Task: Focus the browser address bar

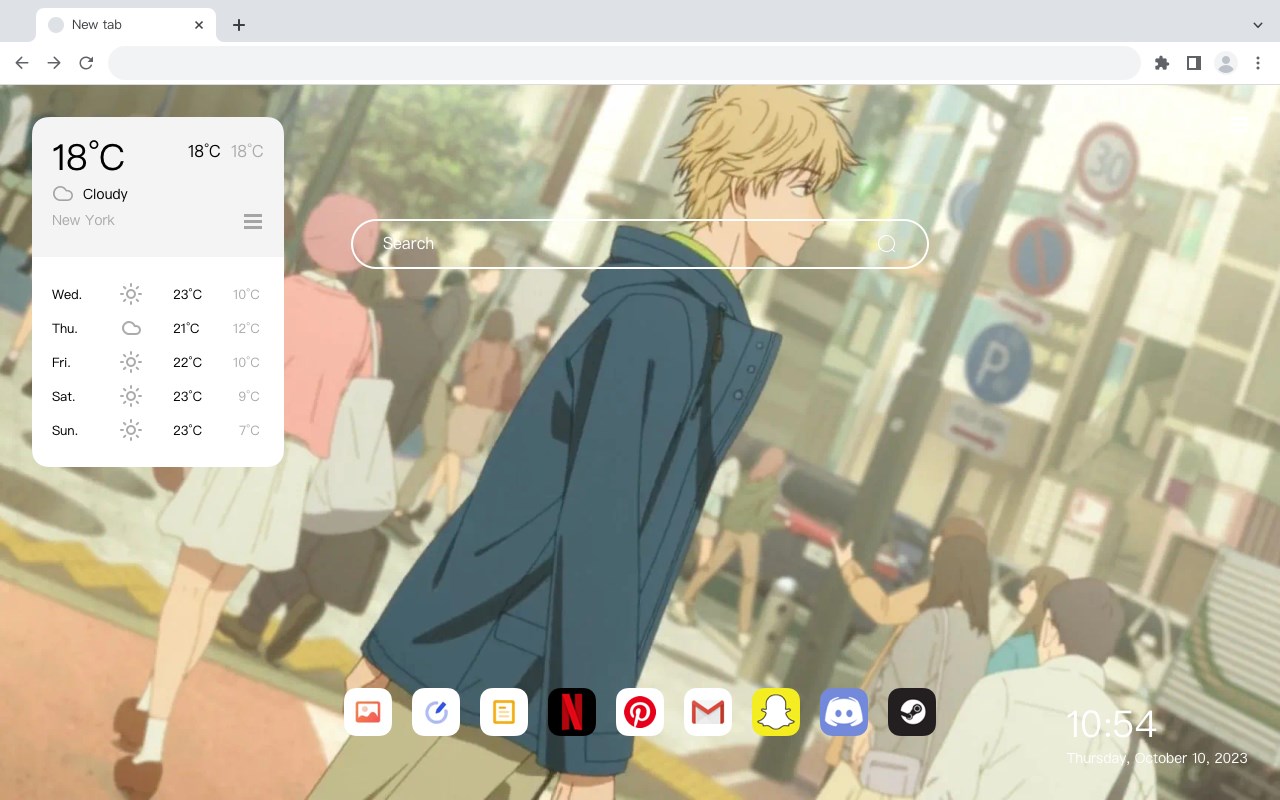Action: (x=624, y=63)
